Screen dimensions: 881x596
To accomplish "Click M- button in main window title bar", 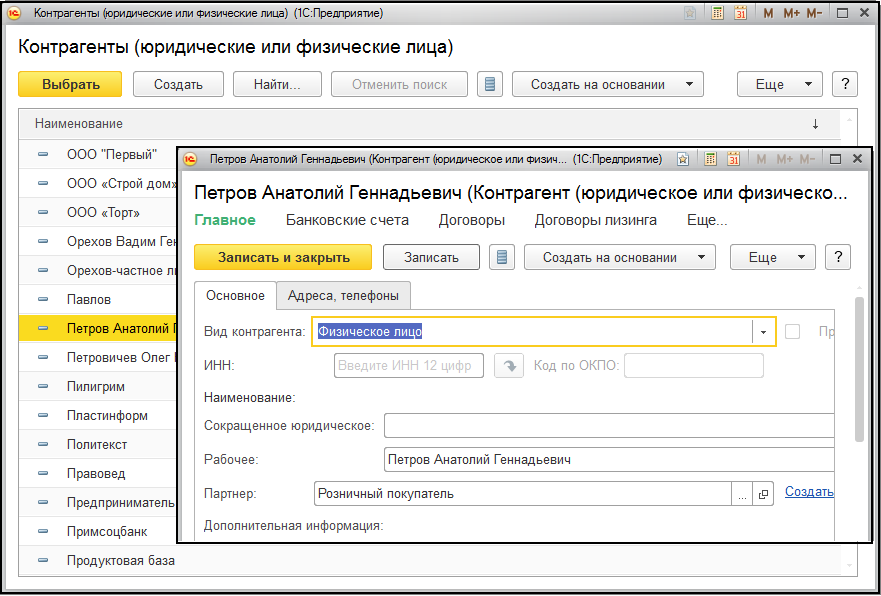I will (814, 13).
